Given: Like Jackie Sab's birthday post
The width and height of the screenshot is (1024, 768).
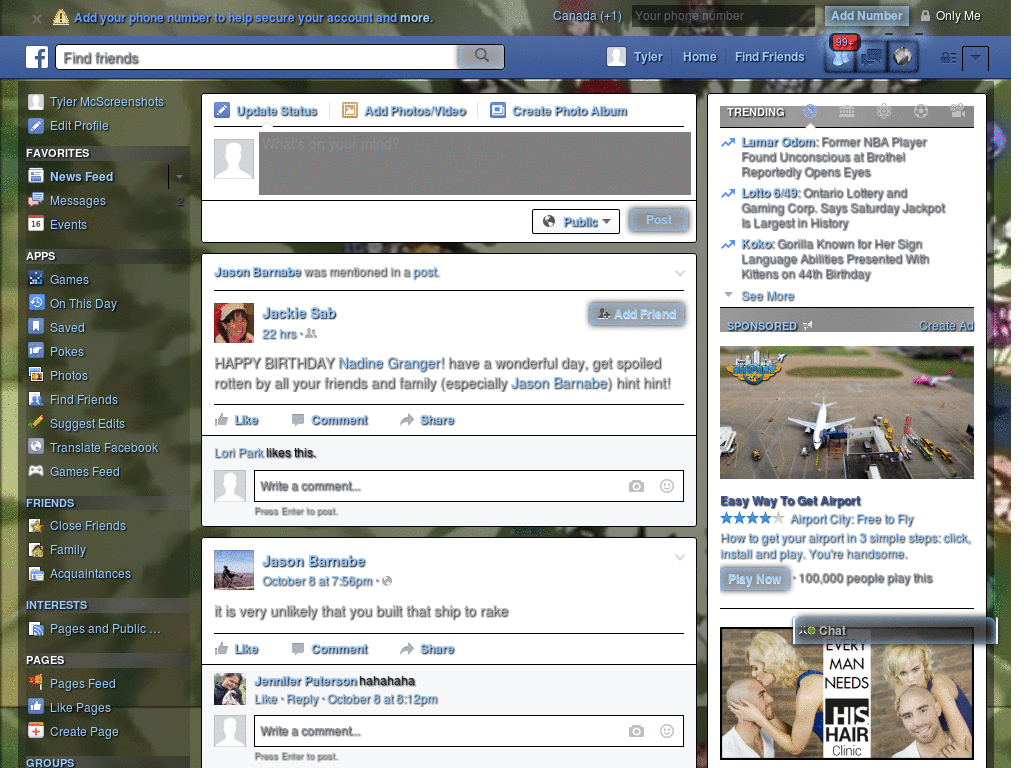Looking at the screenshot, I should (x=237, y=420).
